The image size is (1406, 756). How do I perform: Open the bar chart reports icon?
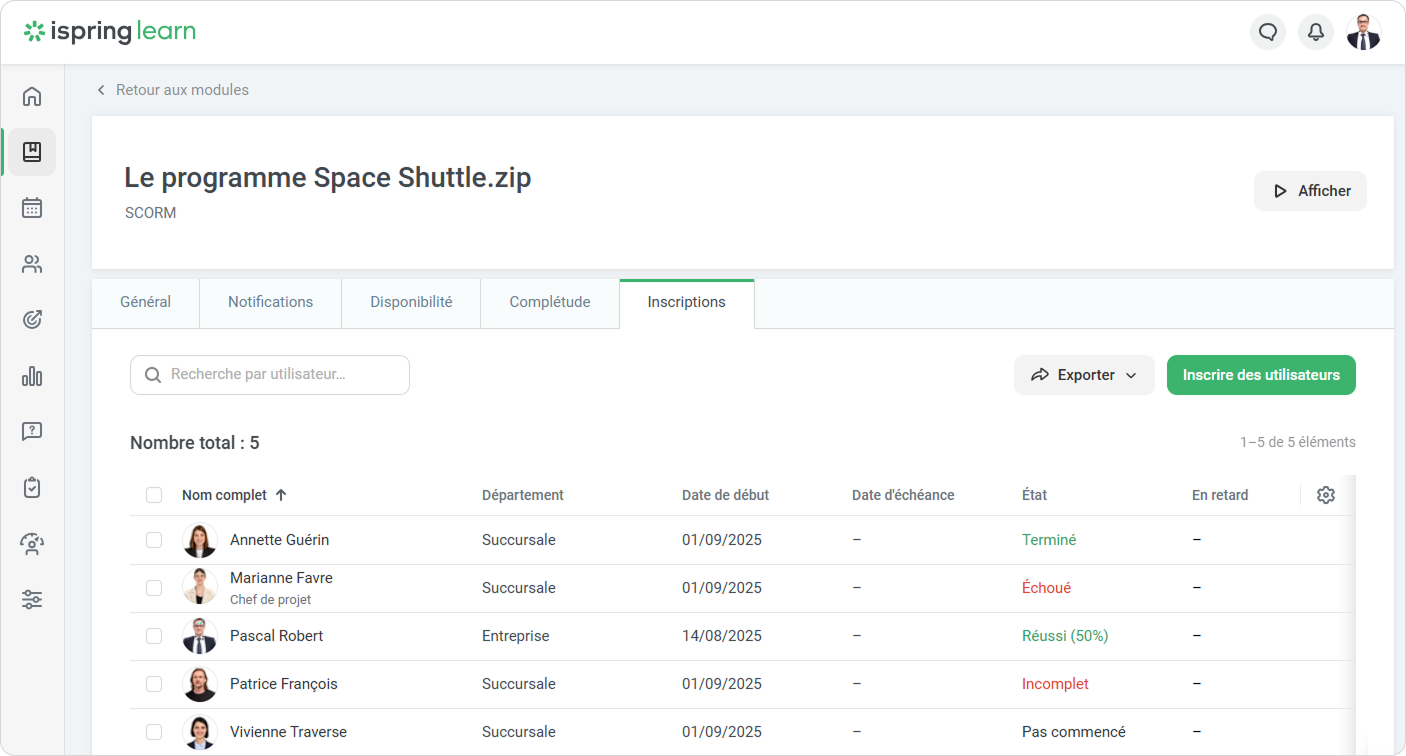32,376
